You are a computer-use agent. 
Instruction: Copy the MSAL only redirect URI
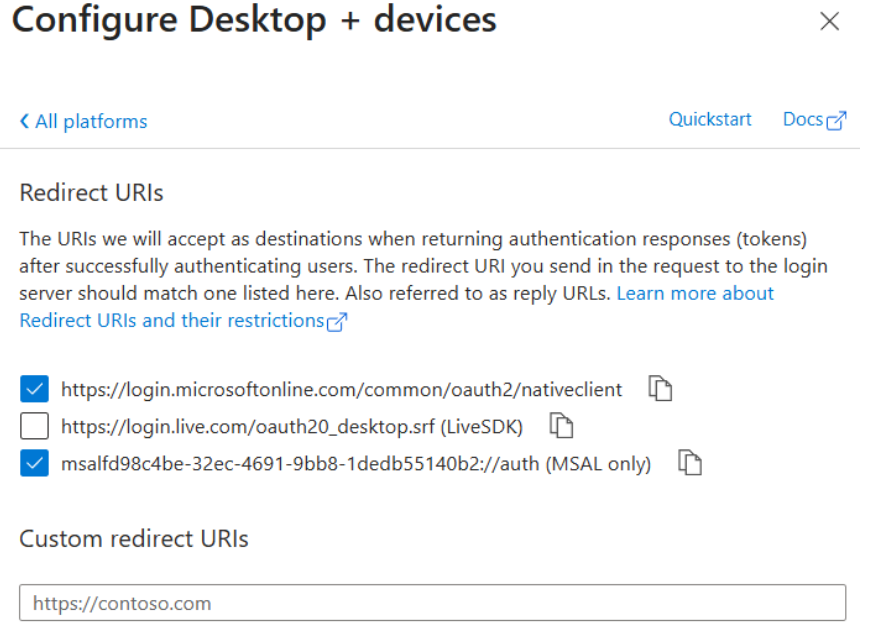(x=690, y=463)
